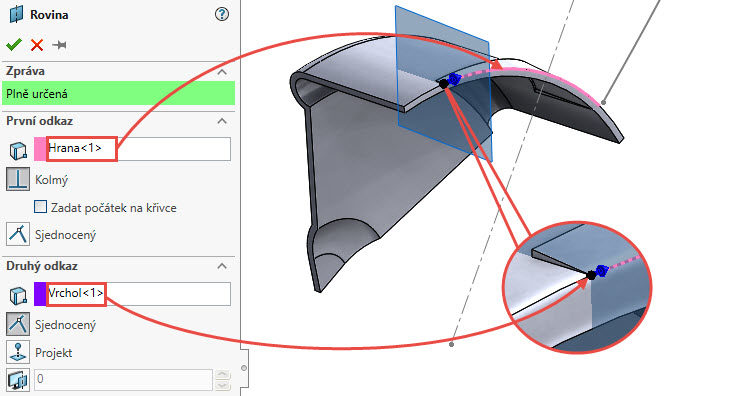This screenshot has width=750, height=396.
Task: Select Sjednocený constraint under První odkaz
Action: tap(18, 234)
